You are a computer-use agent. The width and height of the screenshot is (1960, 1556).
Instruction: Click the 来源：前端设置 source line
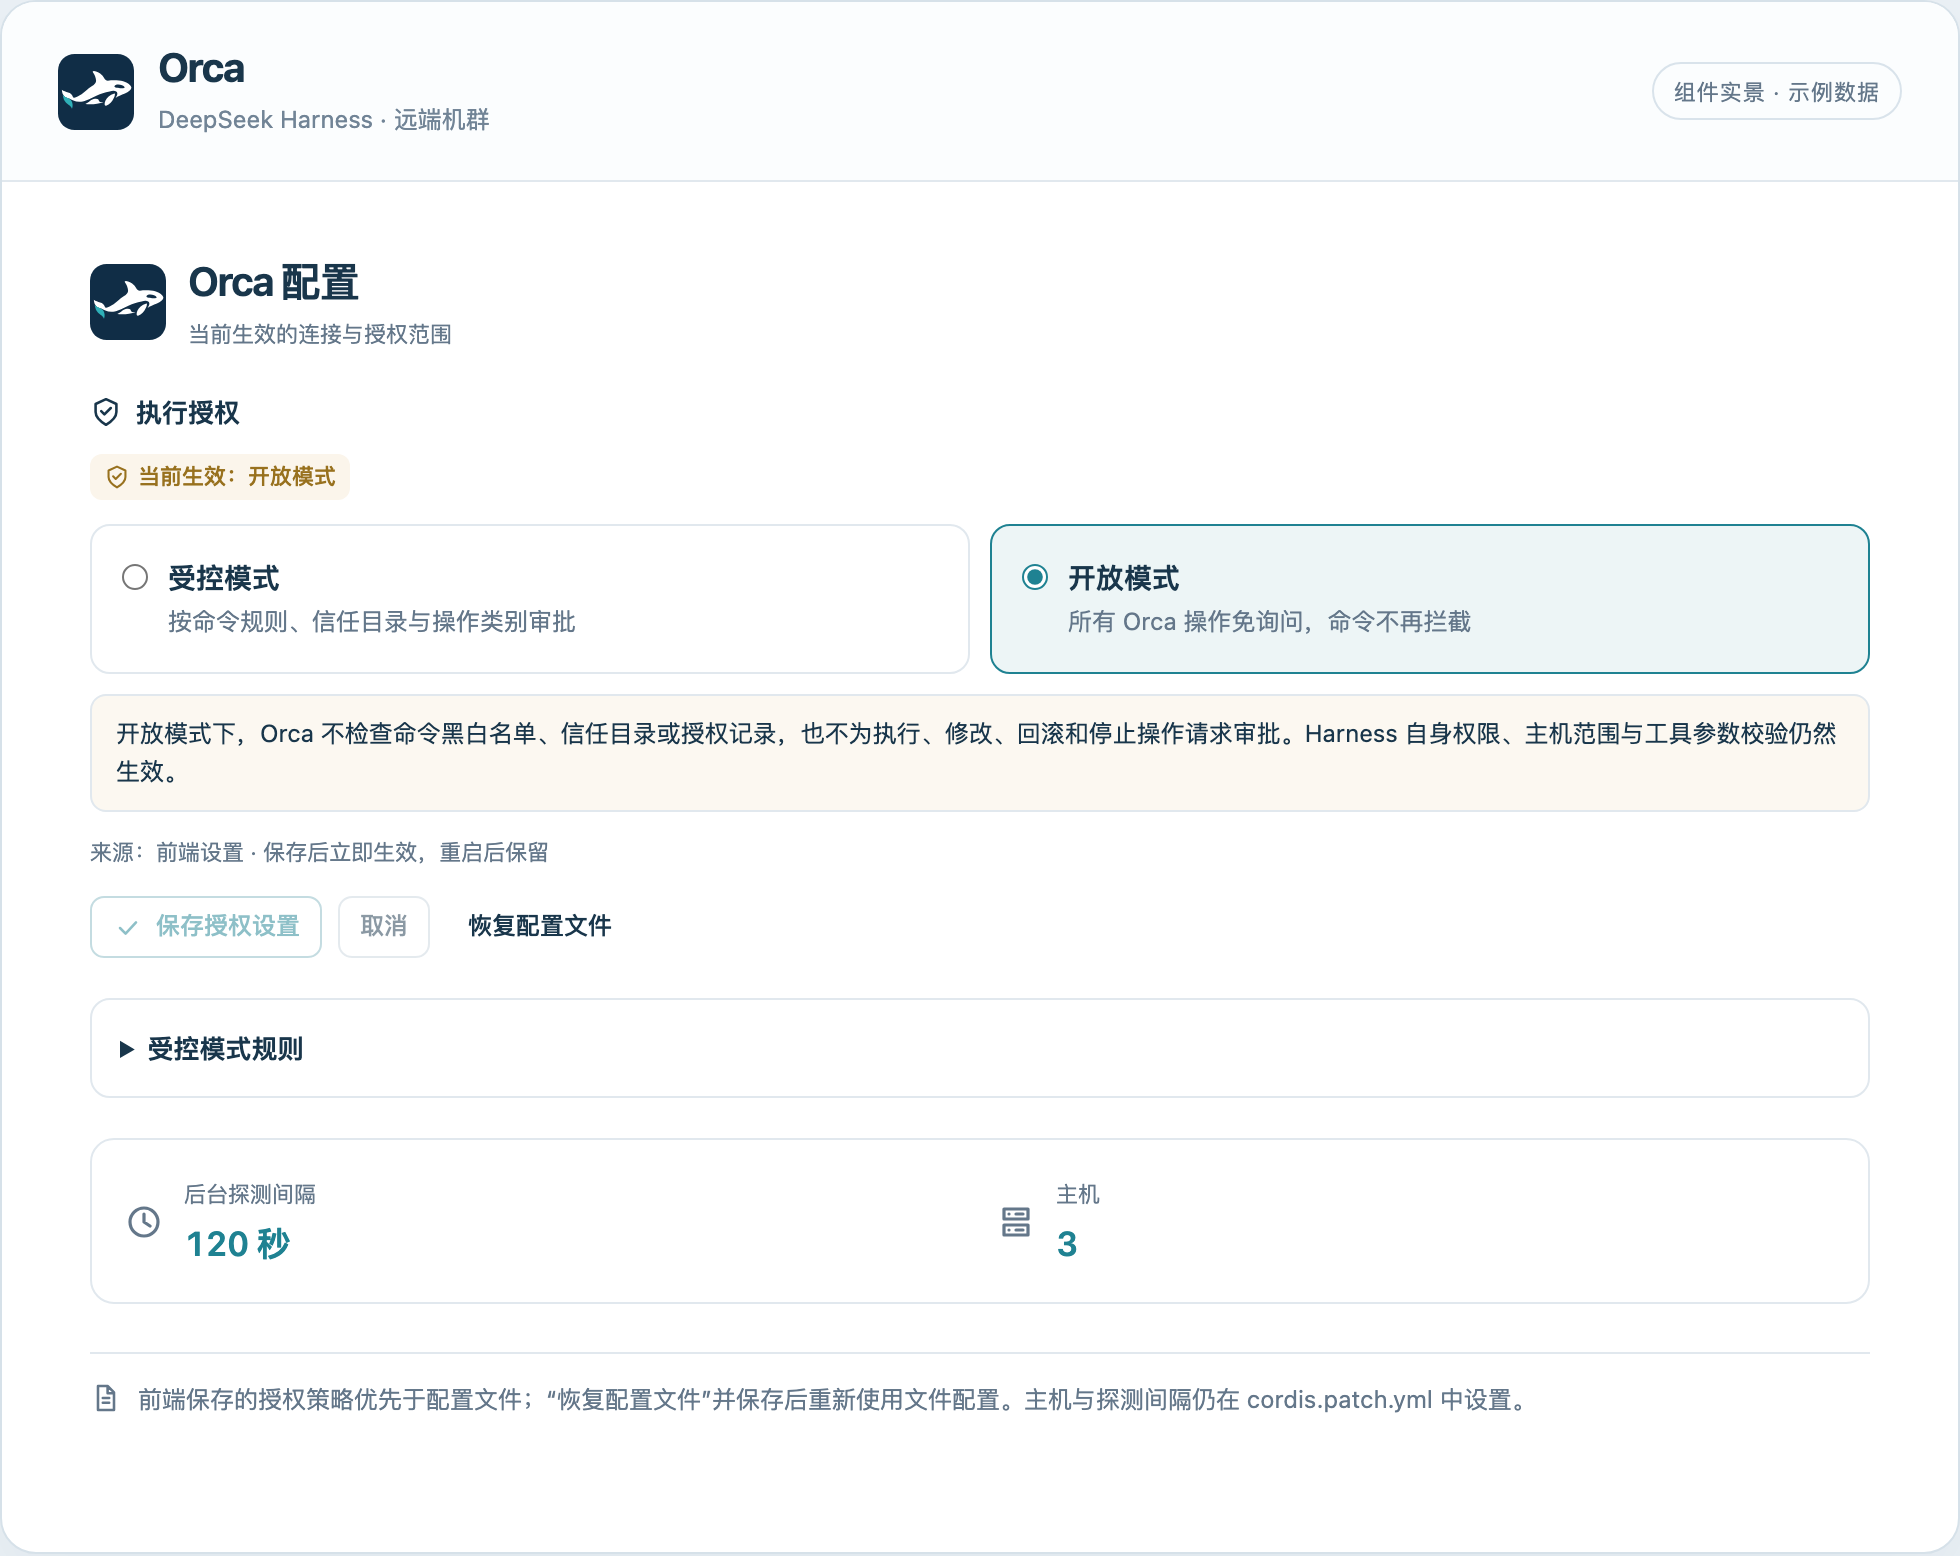point(319,852)
